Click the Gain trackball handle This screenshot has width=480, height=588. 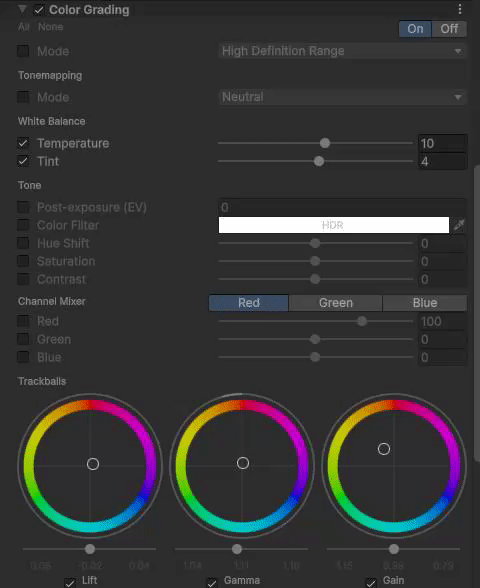384,449
